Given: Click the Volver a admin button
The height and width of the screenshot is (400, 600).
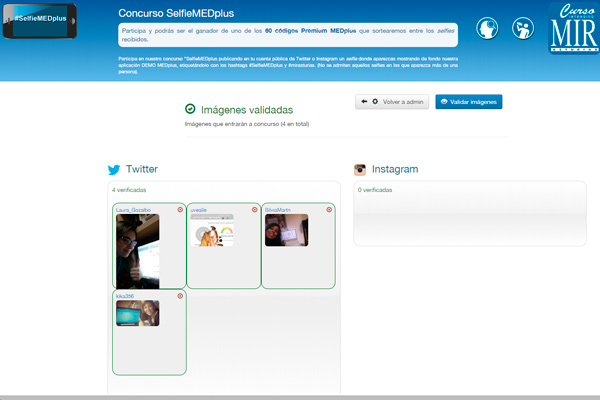Looking at the screenshot, I should pyautogui.click(x=392, y=102).
